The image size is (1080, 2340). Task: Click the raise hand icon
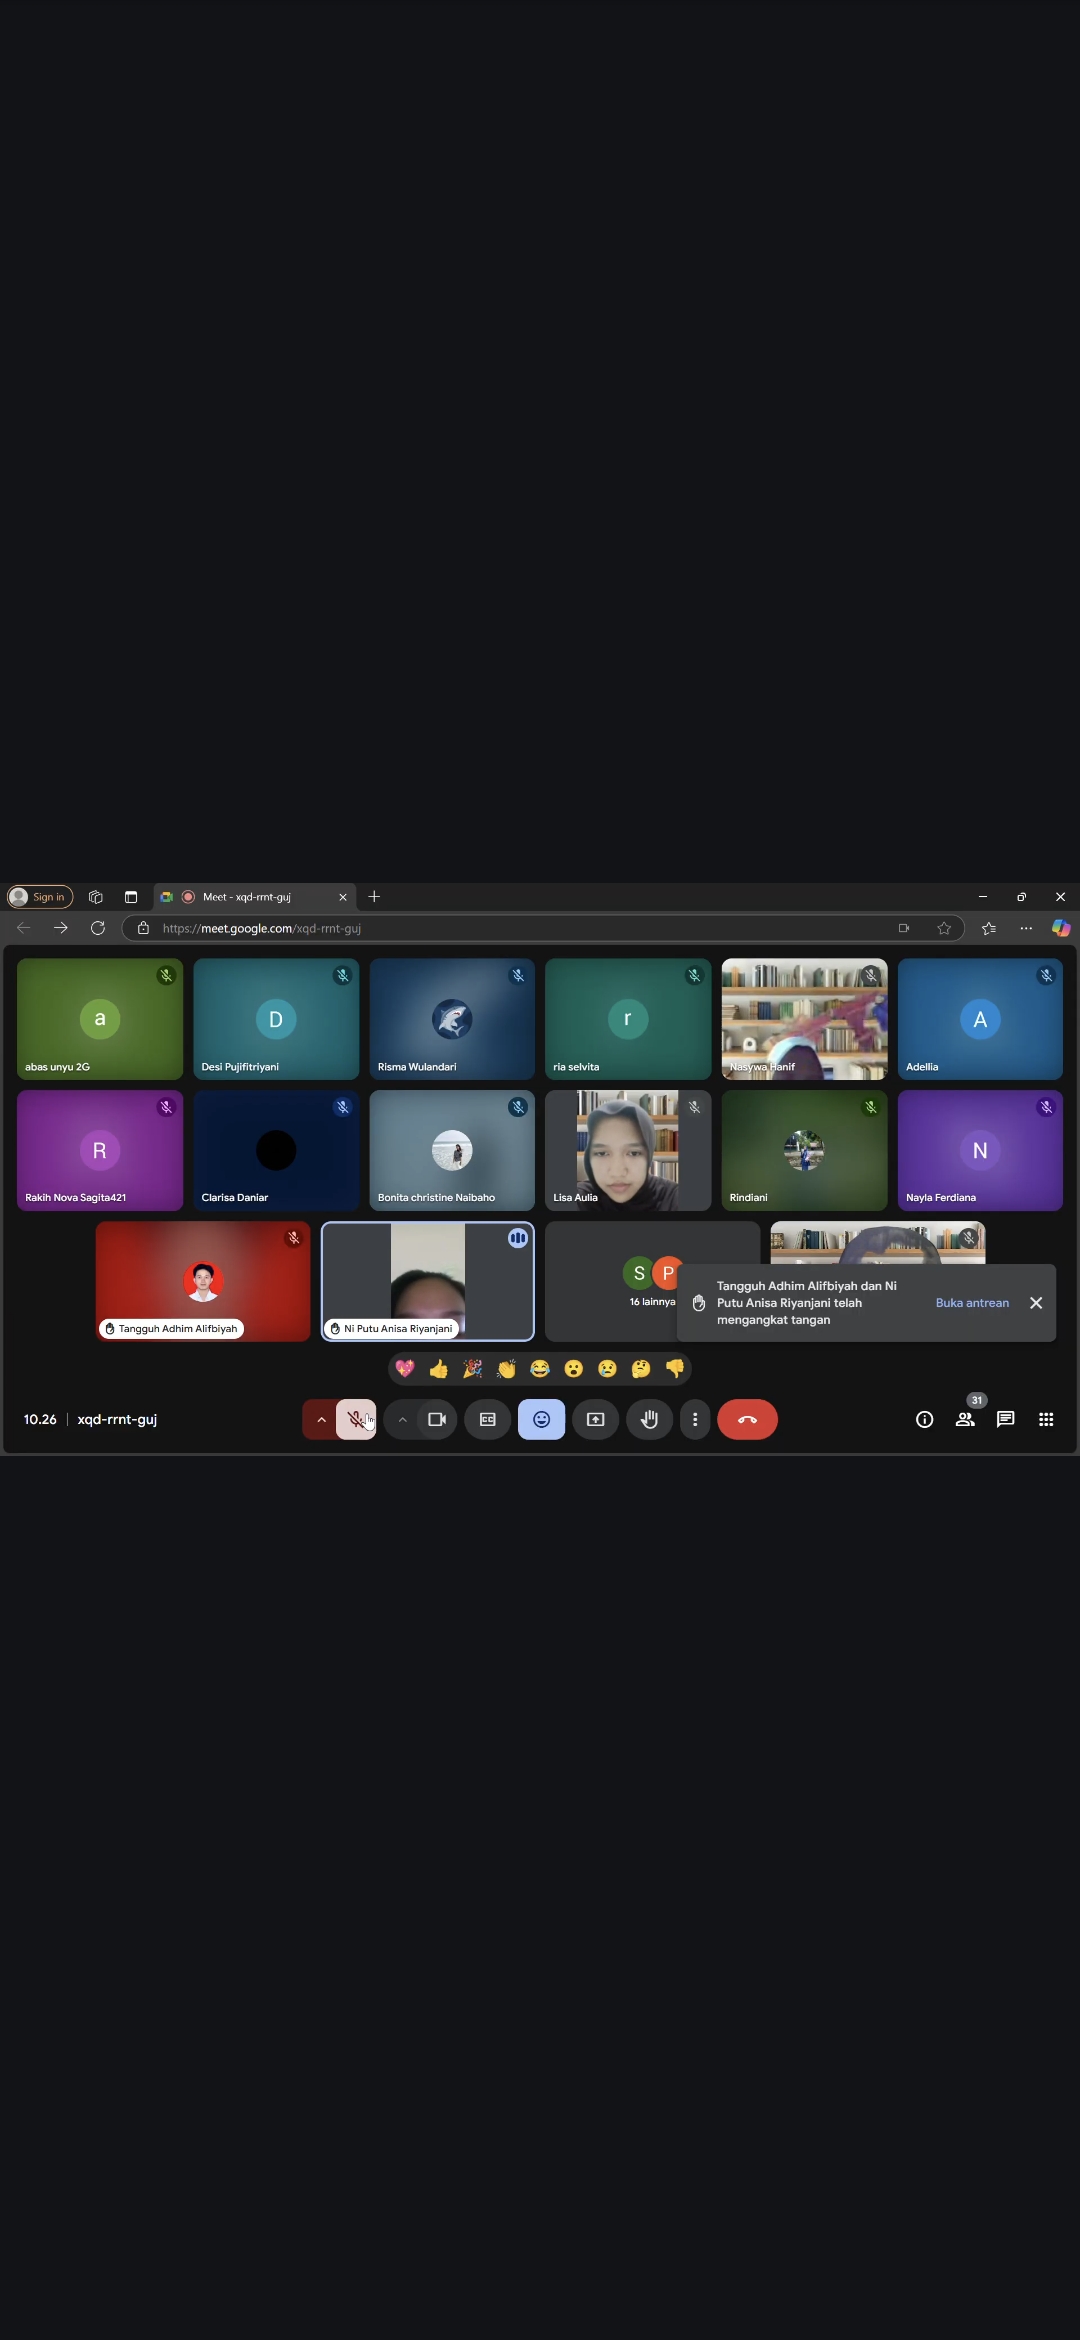(649, 1419)
